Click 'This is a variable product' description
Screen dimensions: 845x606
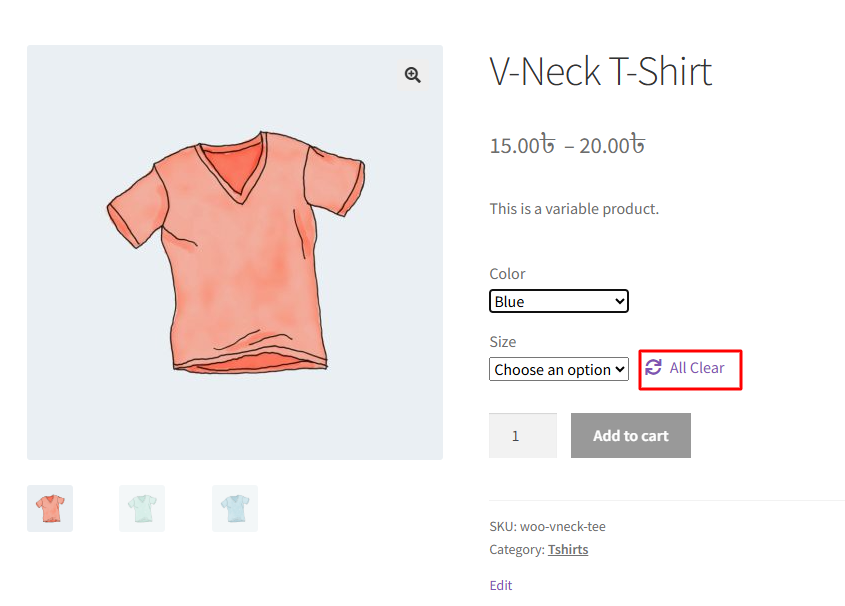[x=574, y=209]
